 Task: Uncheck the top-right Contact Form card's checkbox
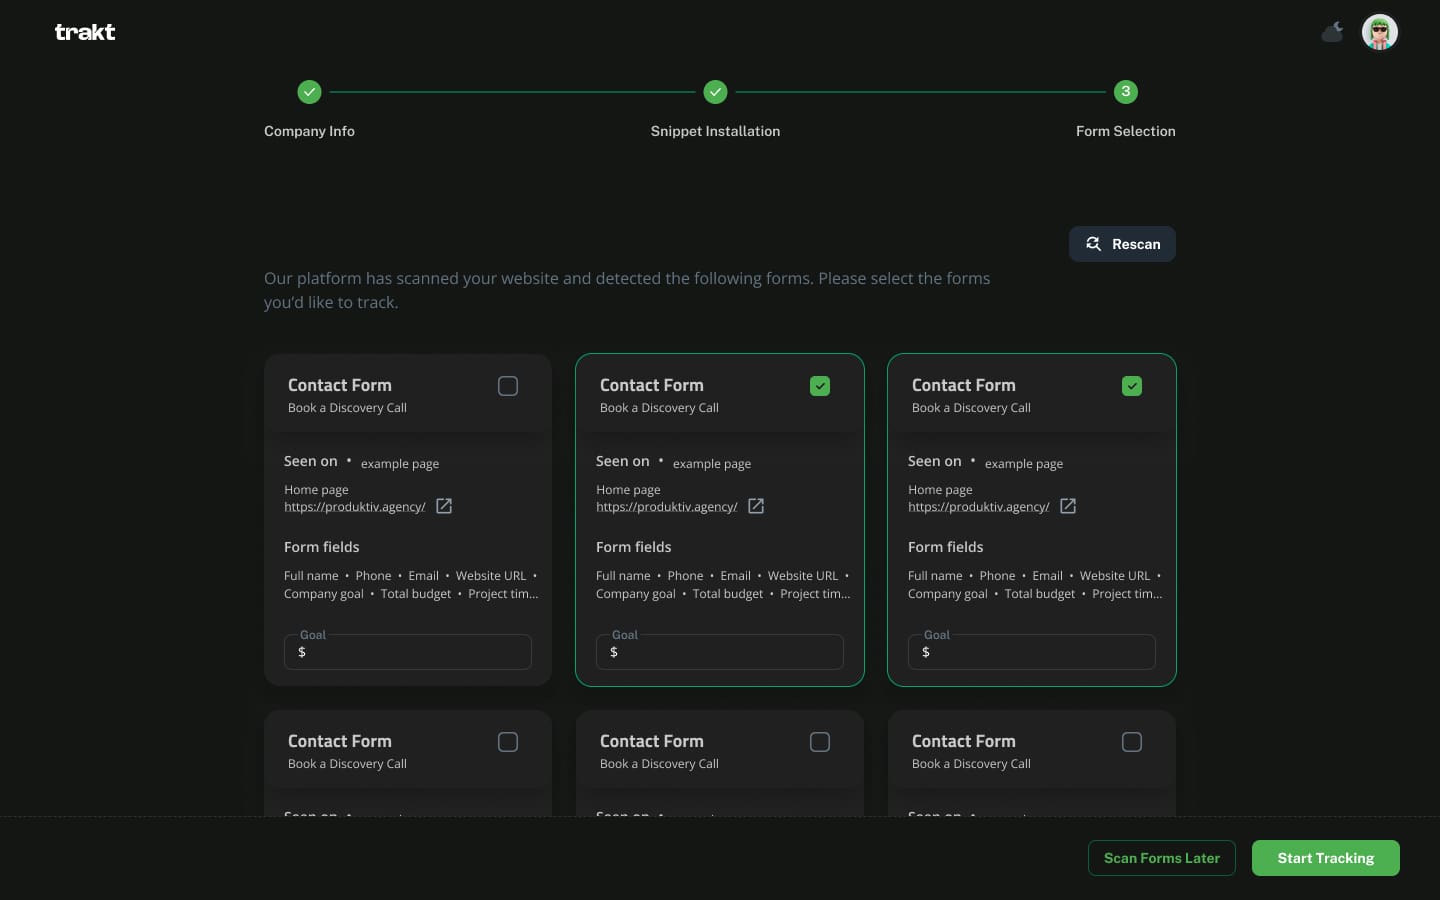1132,386
